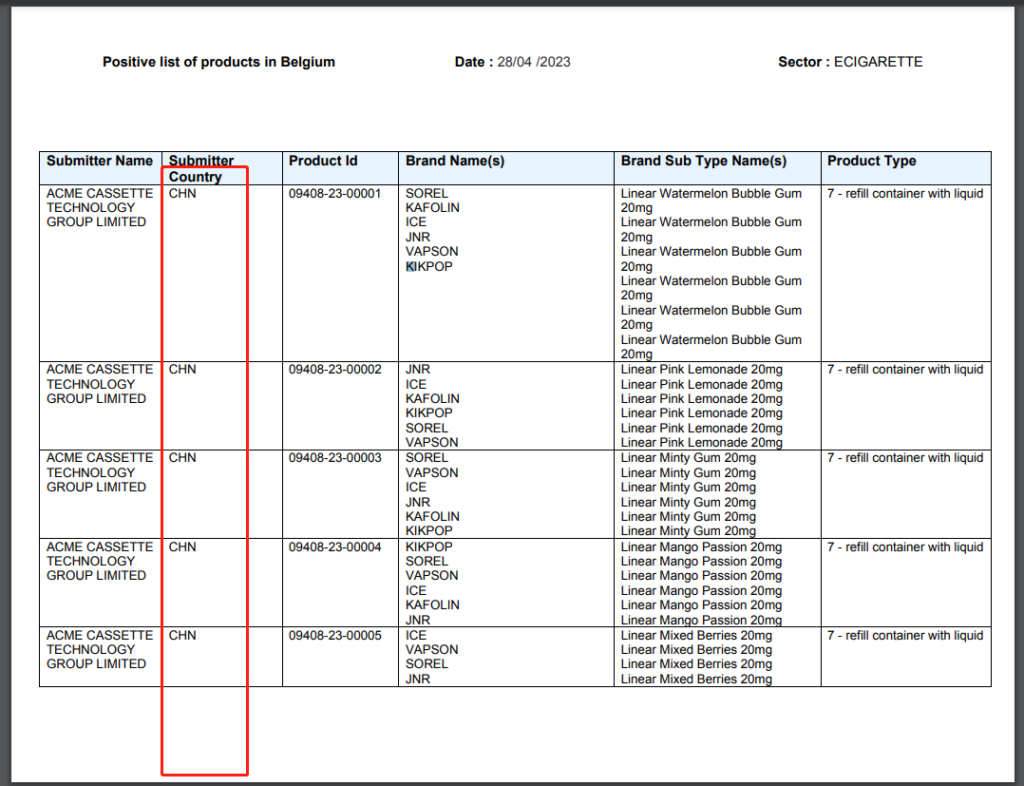Viewport: 1024px width, 786px height.
Task: Click VAPSON brand in the 09408-23-00005 row
Action: point(432,650)
